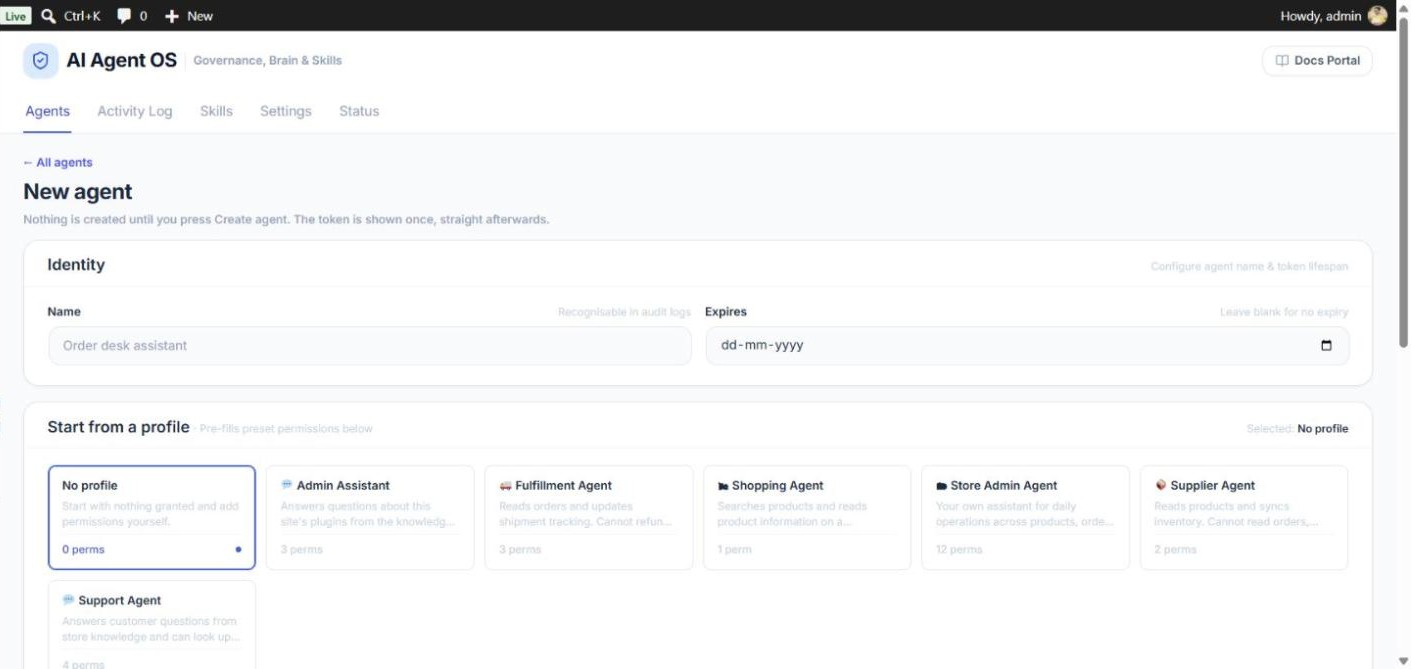View the Status tab
The image size is (1411, 669).
point(359,111)
